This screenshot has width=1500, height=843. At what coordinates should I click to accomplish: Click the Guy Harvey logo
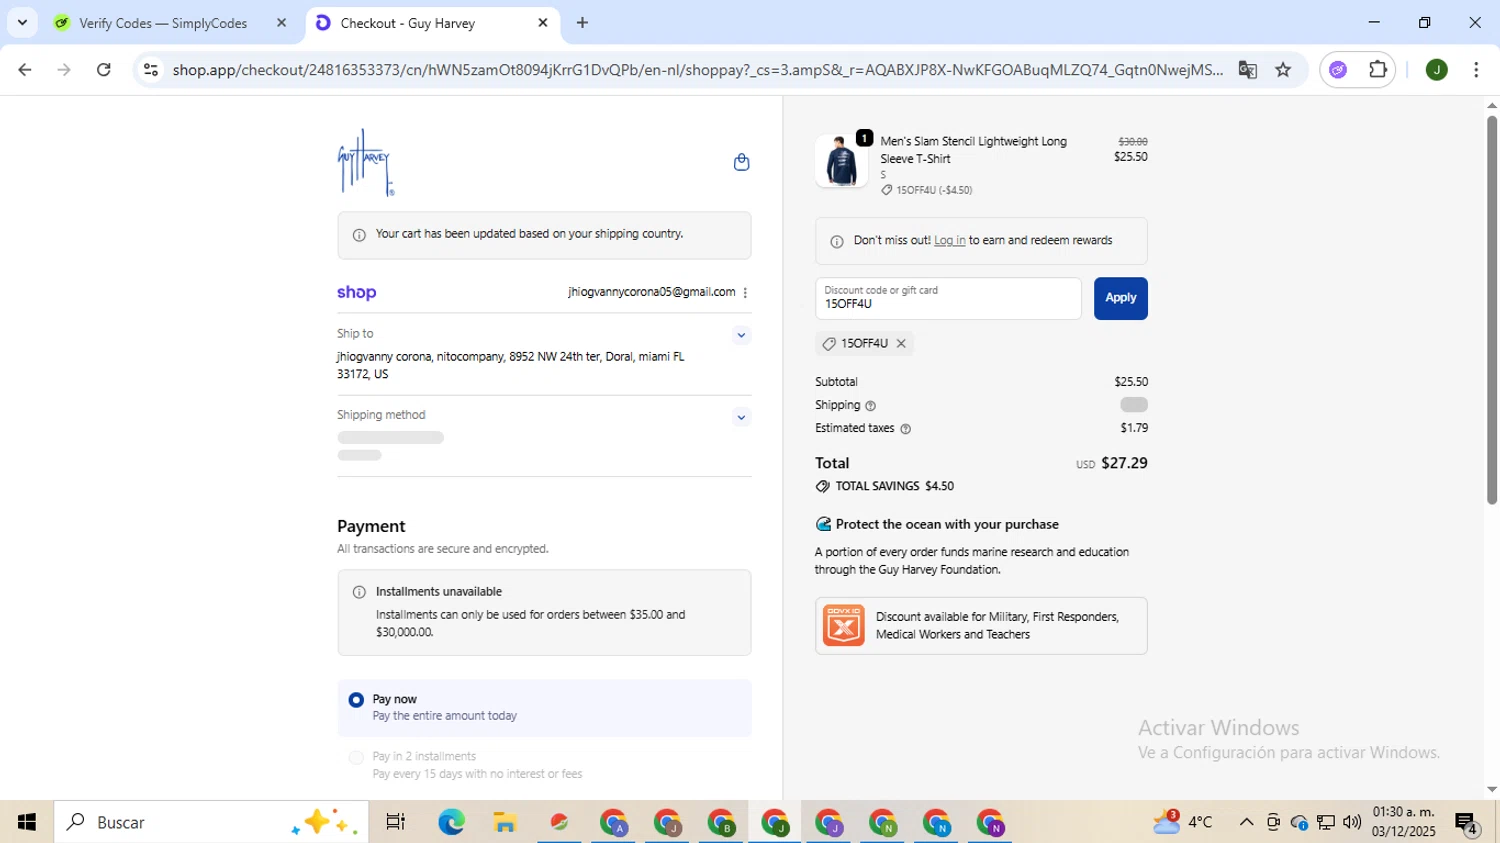366,163
